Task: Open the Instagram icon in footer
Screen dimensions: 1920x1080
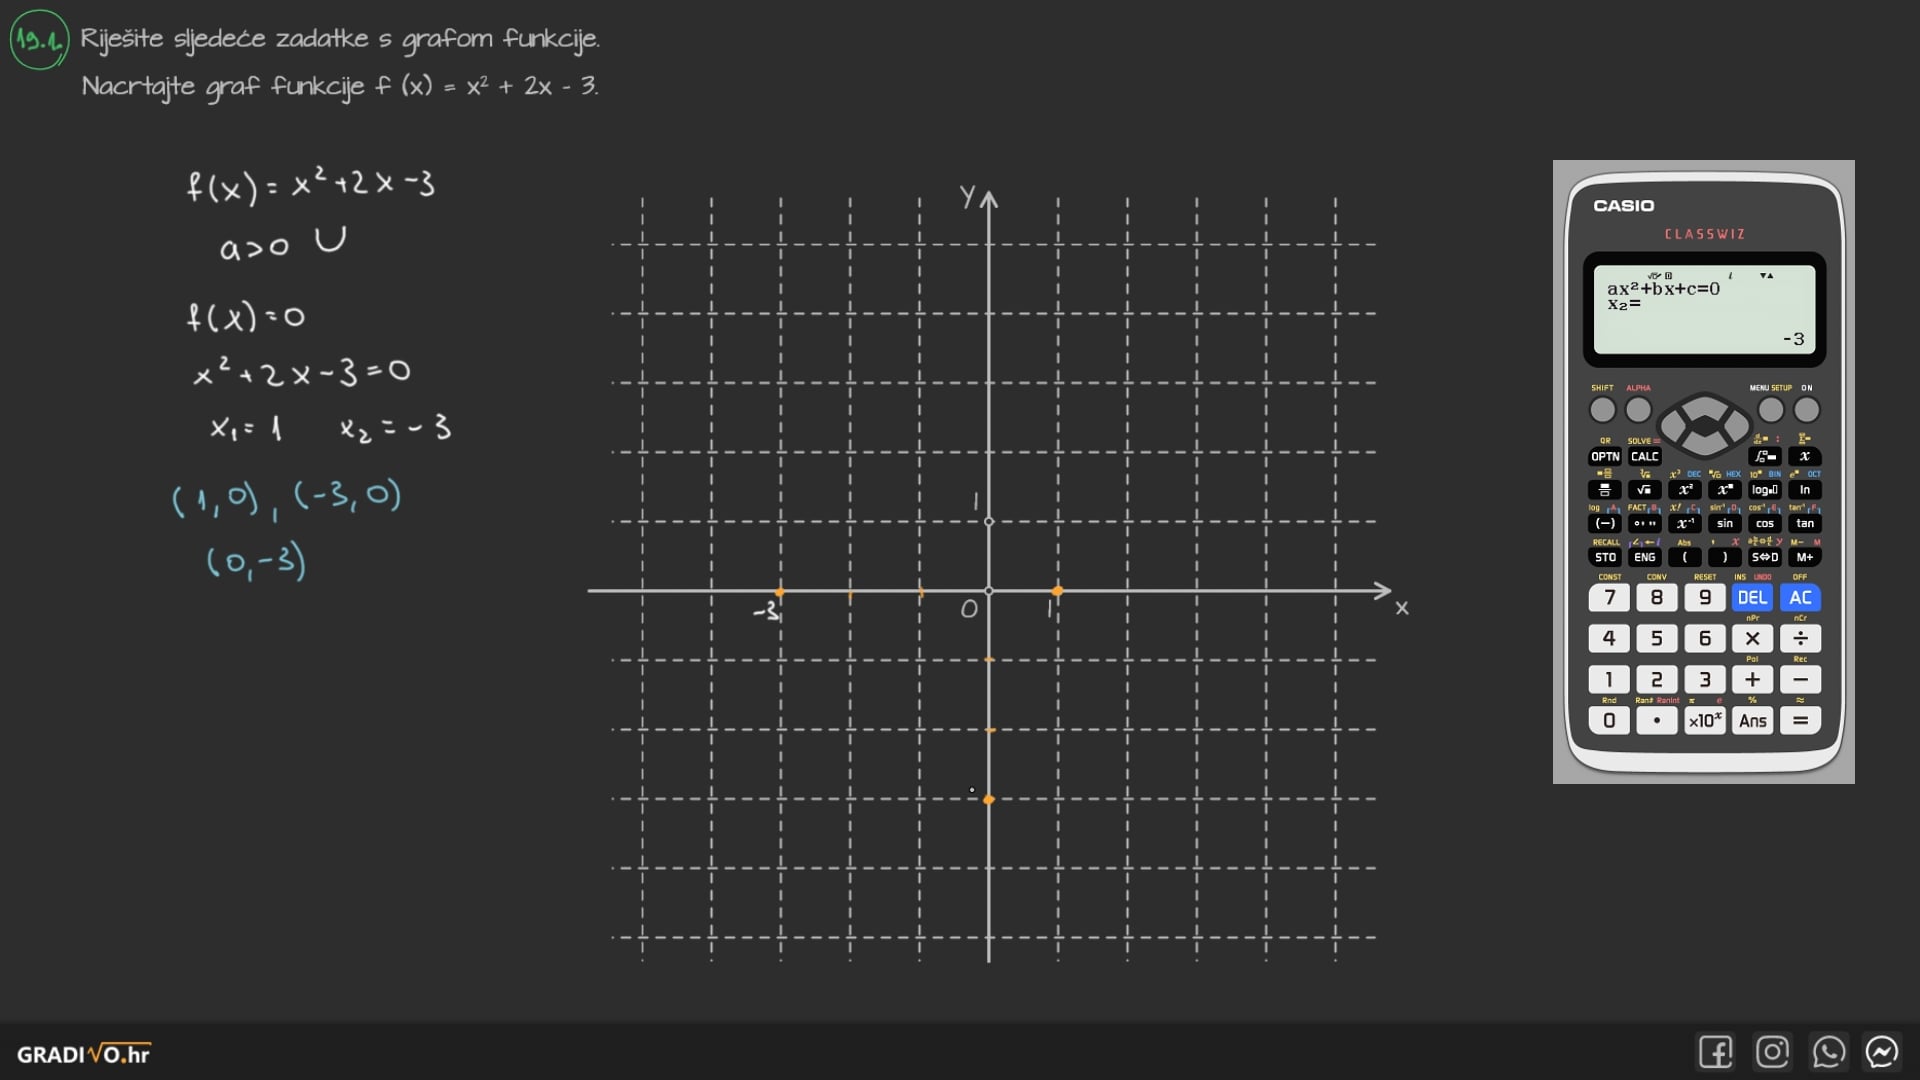Action: pyautogui.click(x=1772, y=1052)
